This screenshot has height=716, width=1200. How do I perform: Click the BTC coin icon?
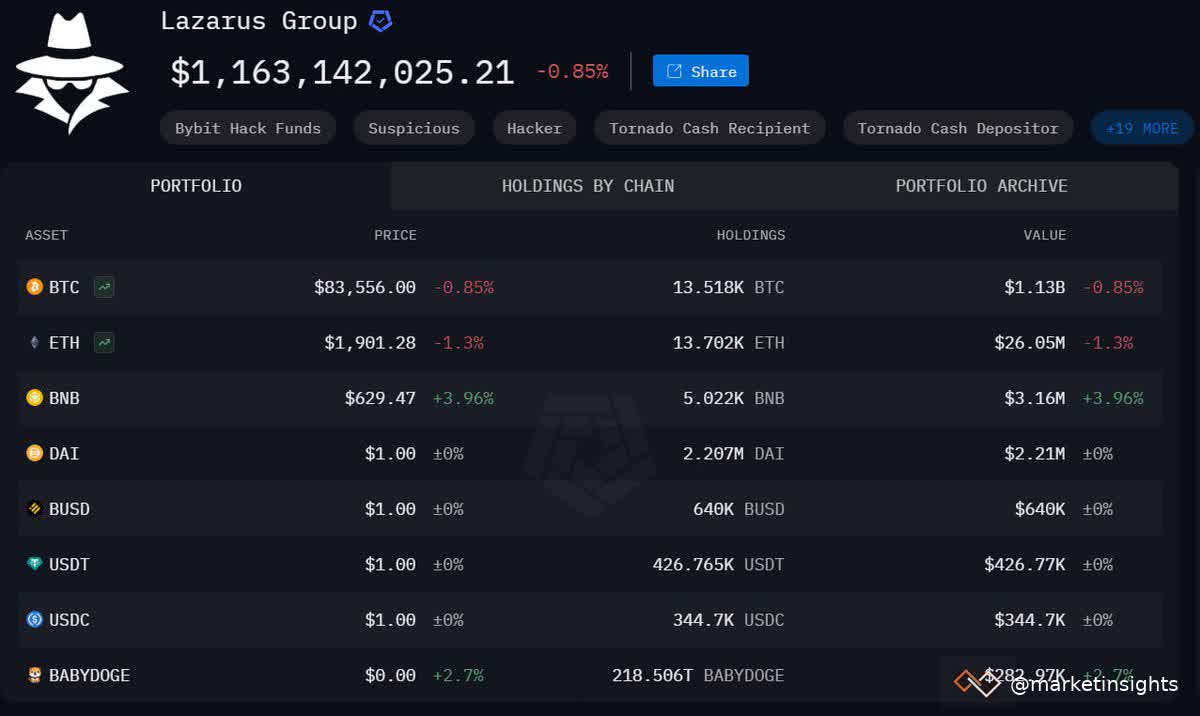point(35,287)
